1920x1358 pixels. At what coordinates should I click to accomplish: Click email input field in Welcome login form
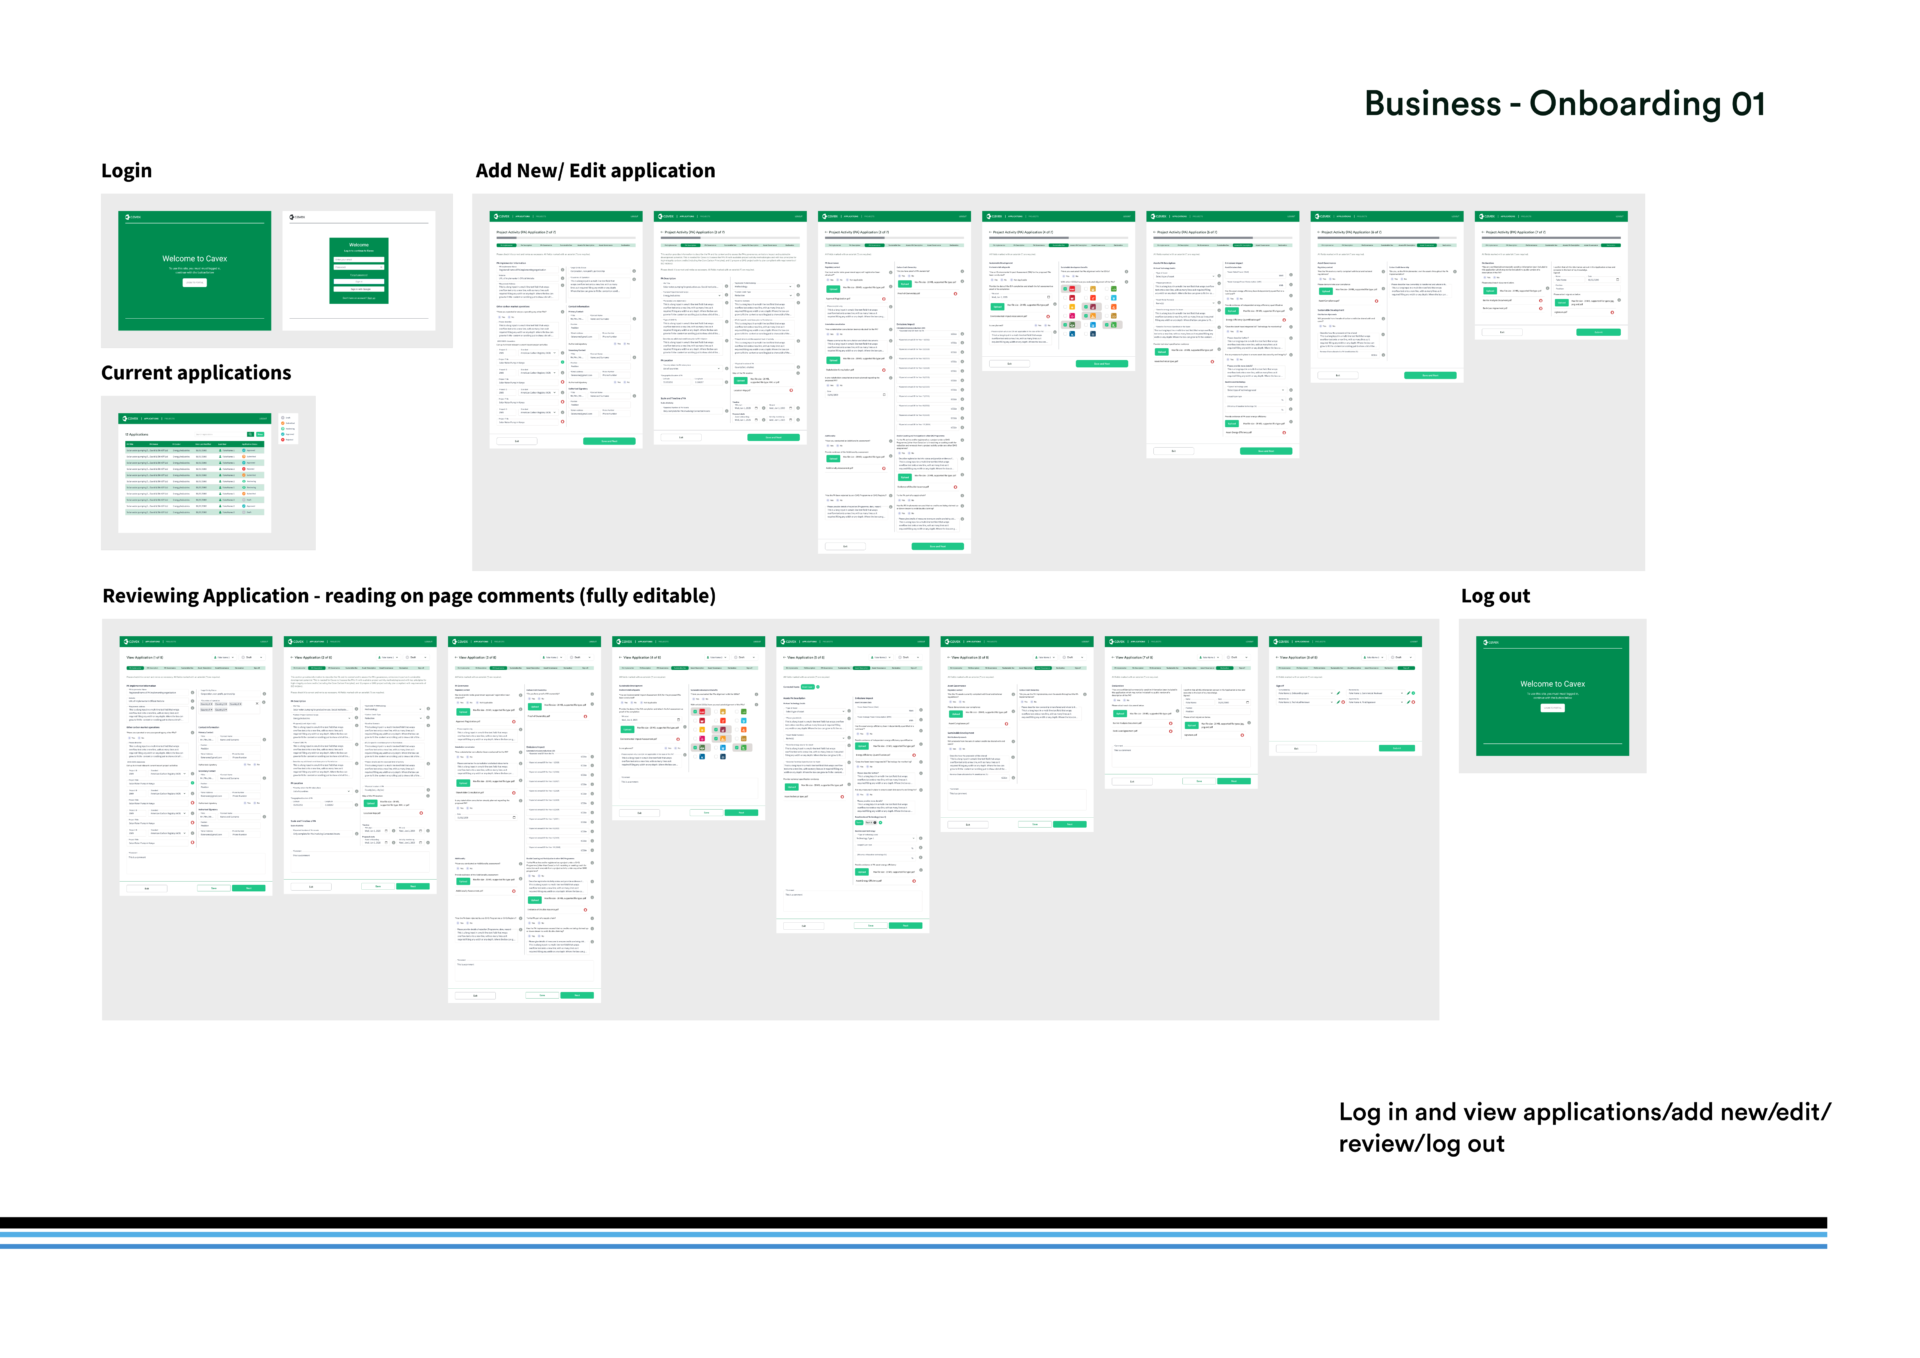pyautogui.click(x=359, y=259)
